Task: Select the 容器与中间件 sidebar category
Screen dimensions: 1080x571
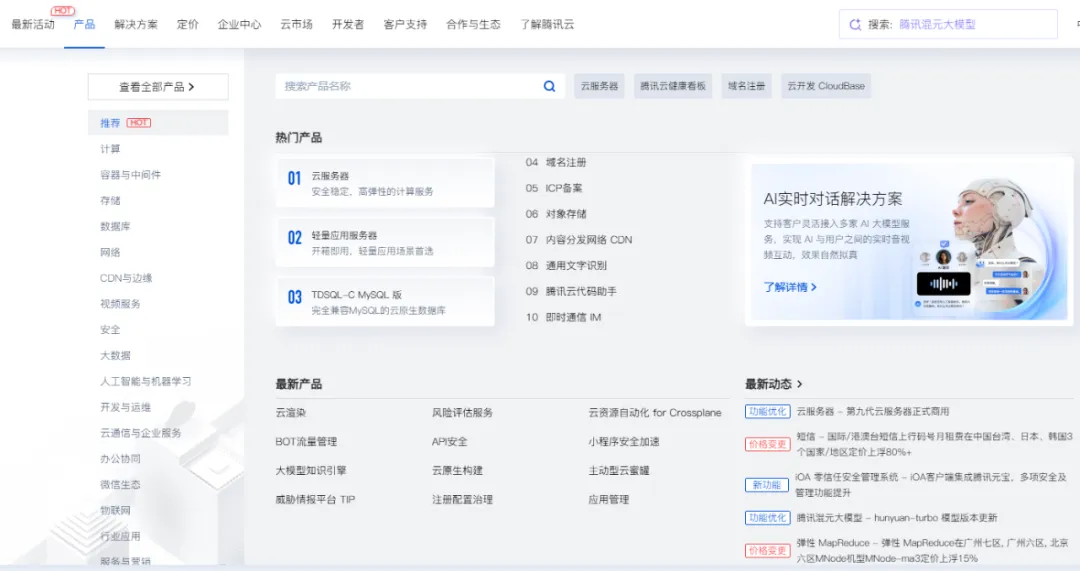Action: coord(130,175)
